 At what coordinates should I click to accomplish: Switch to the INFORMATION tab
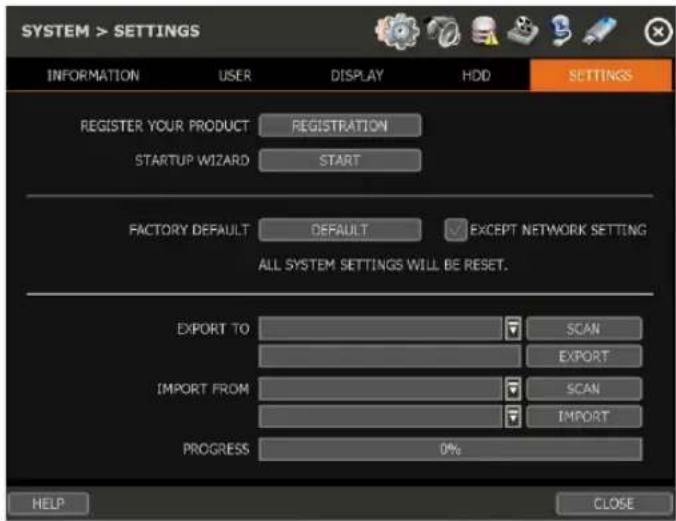coord(93,75)
